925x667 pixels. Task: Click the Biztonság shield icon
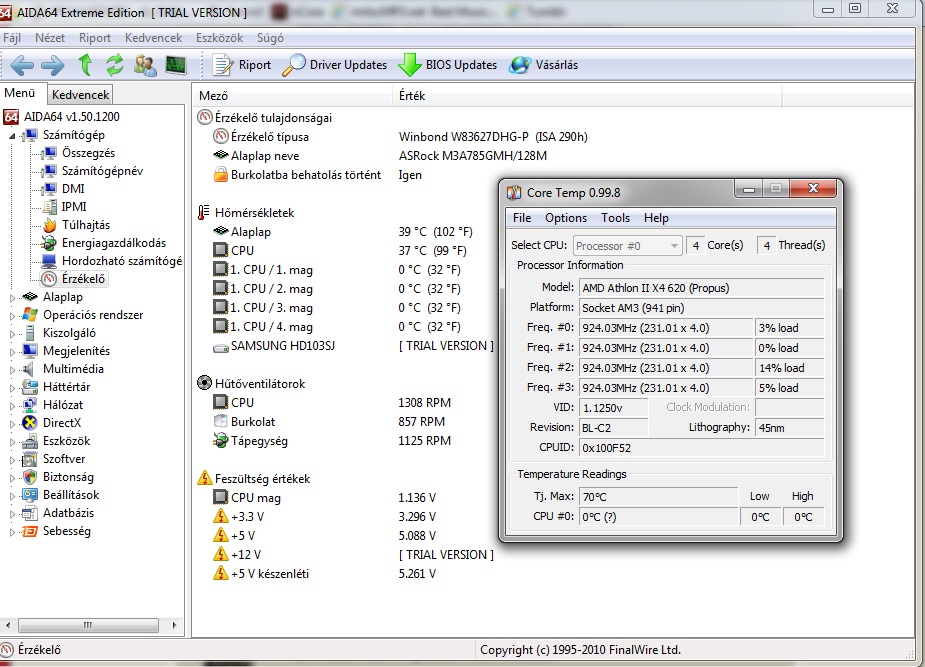click(30, 477)
